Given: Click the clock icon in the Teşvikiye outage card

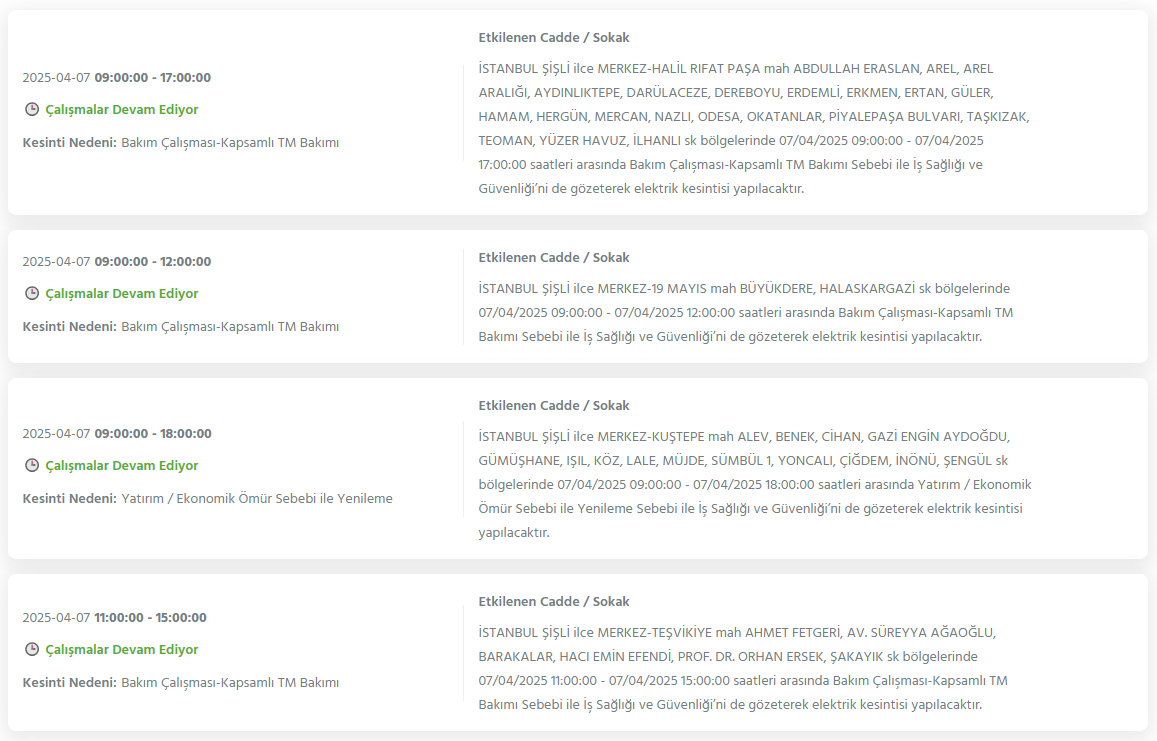Looking at the screenshot, I should [x=32, y=649].
